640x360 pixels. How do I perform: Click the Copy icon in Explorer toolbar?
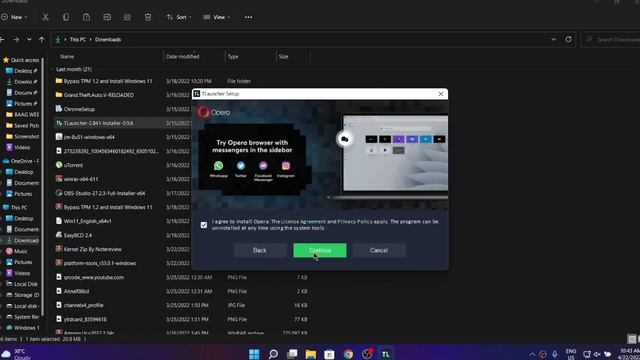point(66,17)
